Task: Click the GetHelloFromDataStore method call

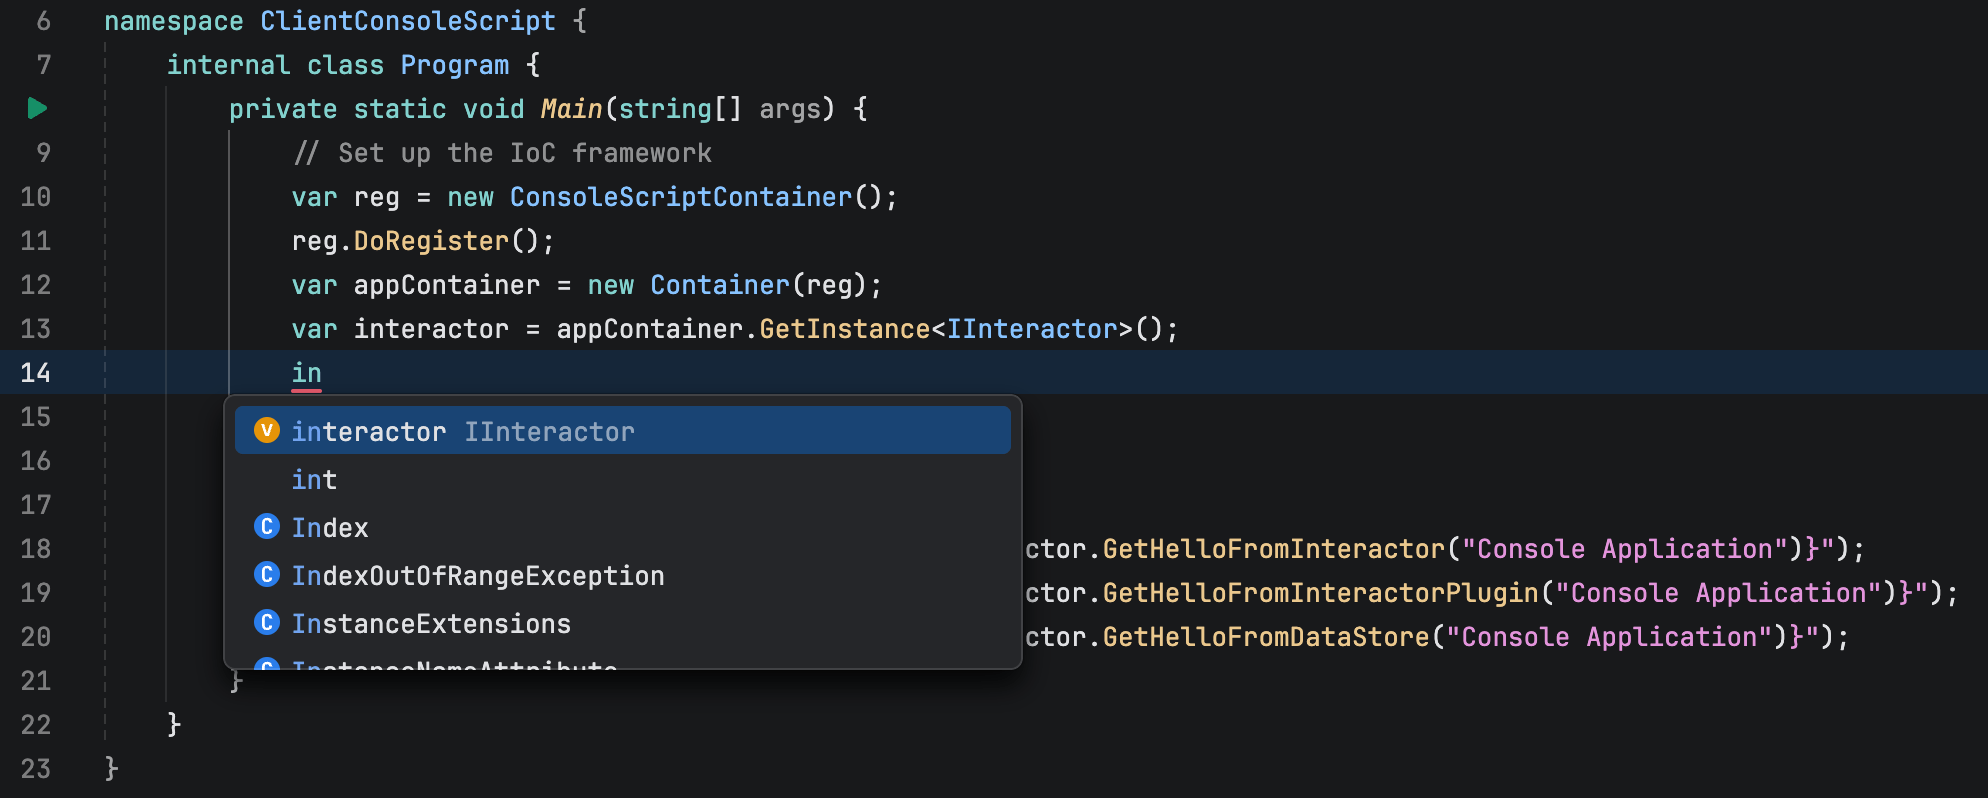Action: point(1266,637)
